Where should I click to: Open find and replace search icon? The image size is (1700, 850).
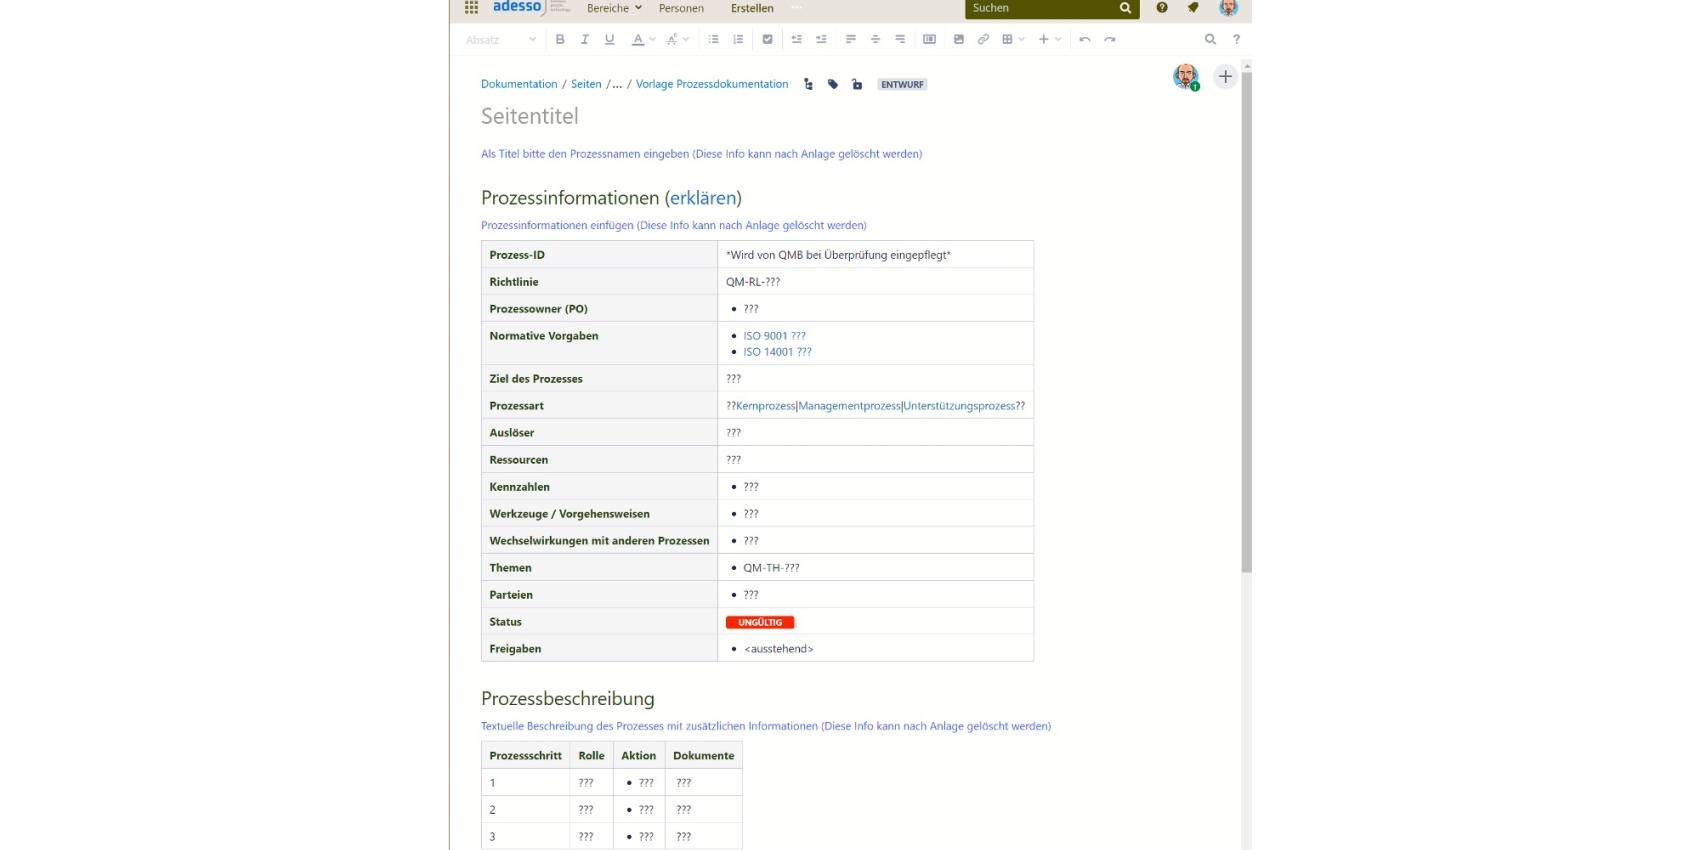pos(1210,40)
